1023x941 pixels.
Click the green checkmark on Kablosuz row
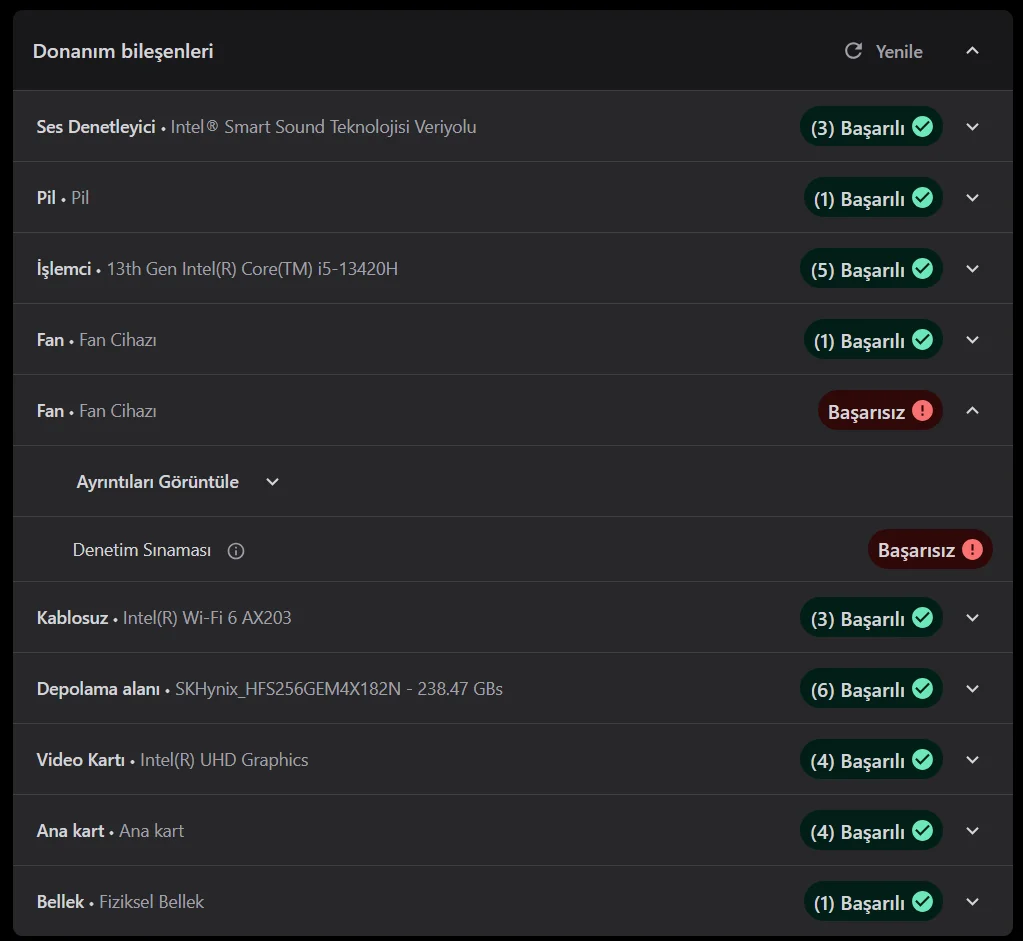click(x=922, y=618)
